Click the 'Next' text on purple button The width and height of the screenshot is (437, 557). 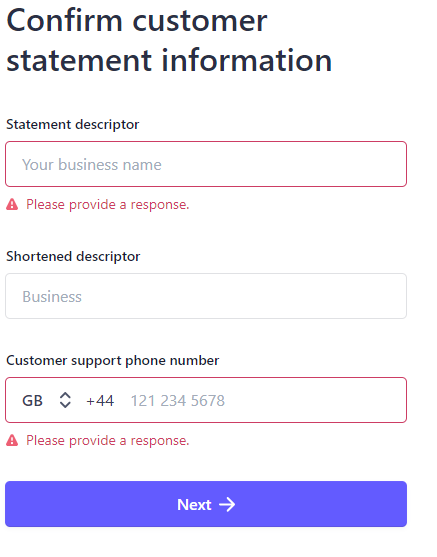(x=194, y=504)
